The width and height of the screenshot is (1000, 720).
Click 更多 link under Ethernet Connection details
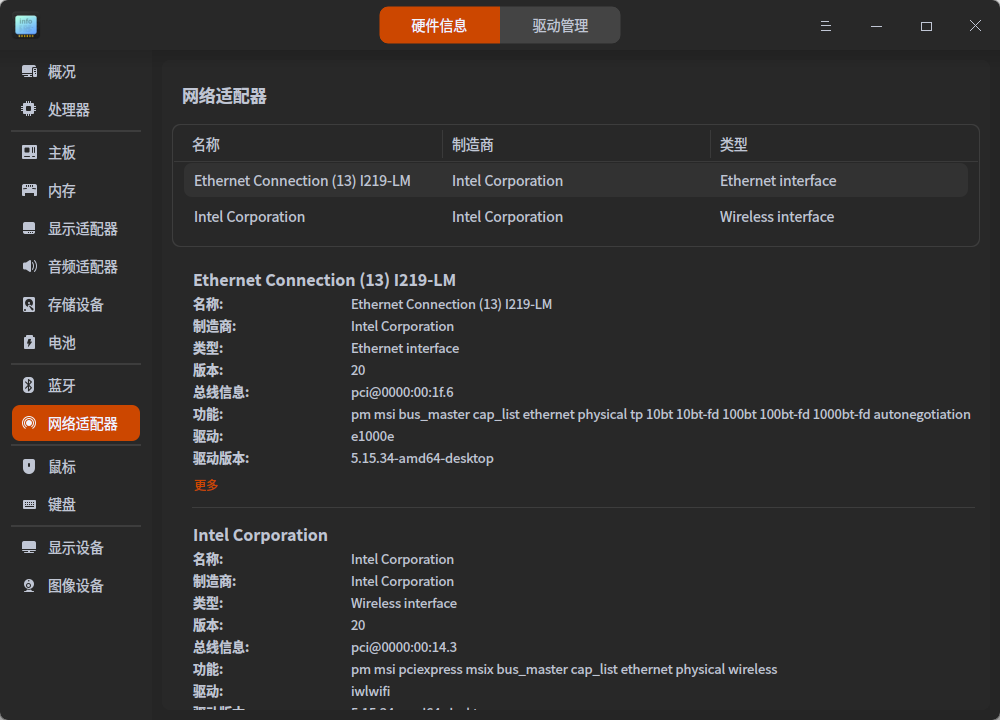(206, 485)
